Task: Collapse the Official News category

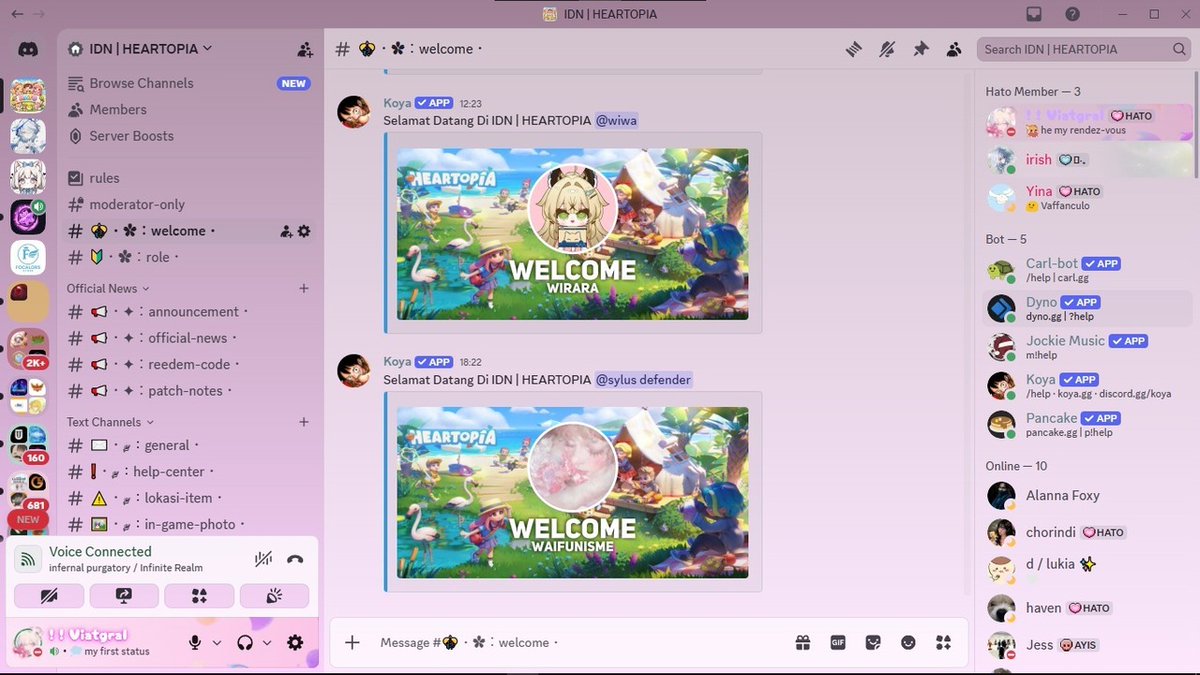Action: coord(108,288)
